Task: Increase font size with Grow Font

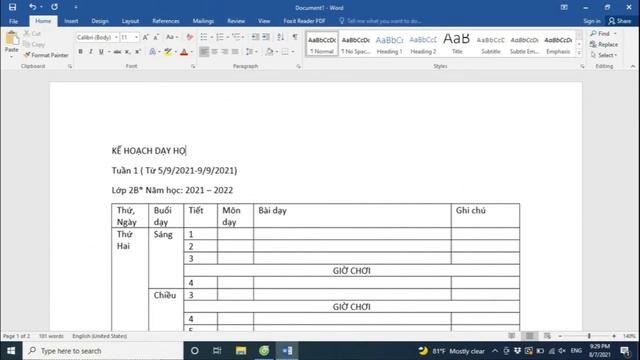Action: pos(146,37)
